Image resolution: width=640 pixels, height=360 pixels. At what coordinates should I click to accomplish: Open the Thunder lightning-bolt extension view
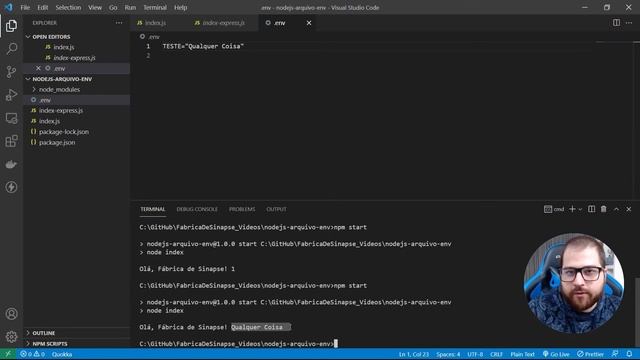click(x=11, y=187)
